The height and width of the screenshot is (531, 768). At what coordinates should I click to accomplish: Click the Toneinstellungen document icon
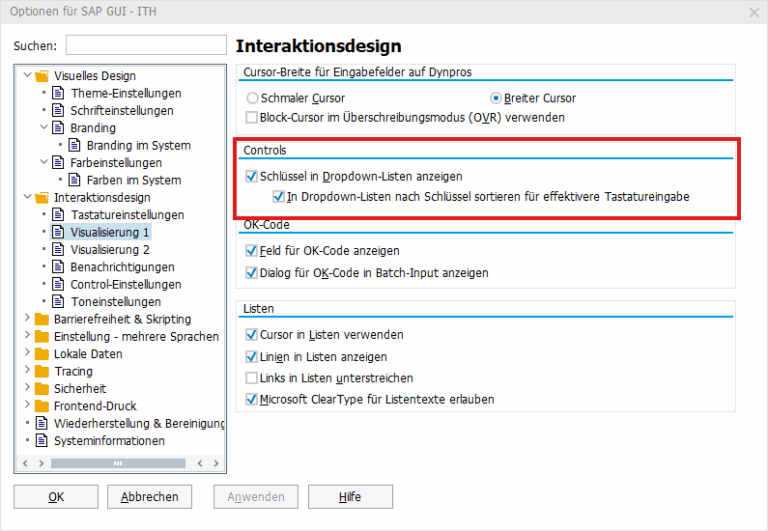tap(58, 302)
